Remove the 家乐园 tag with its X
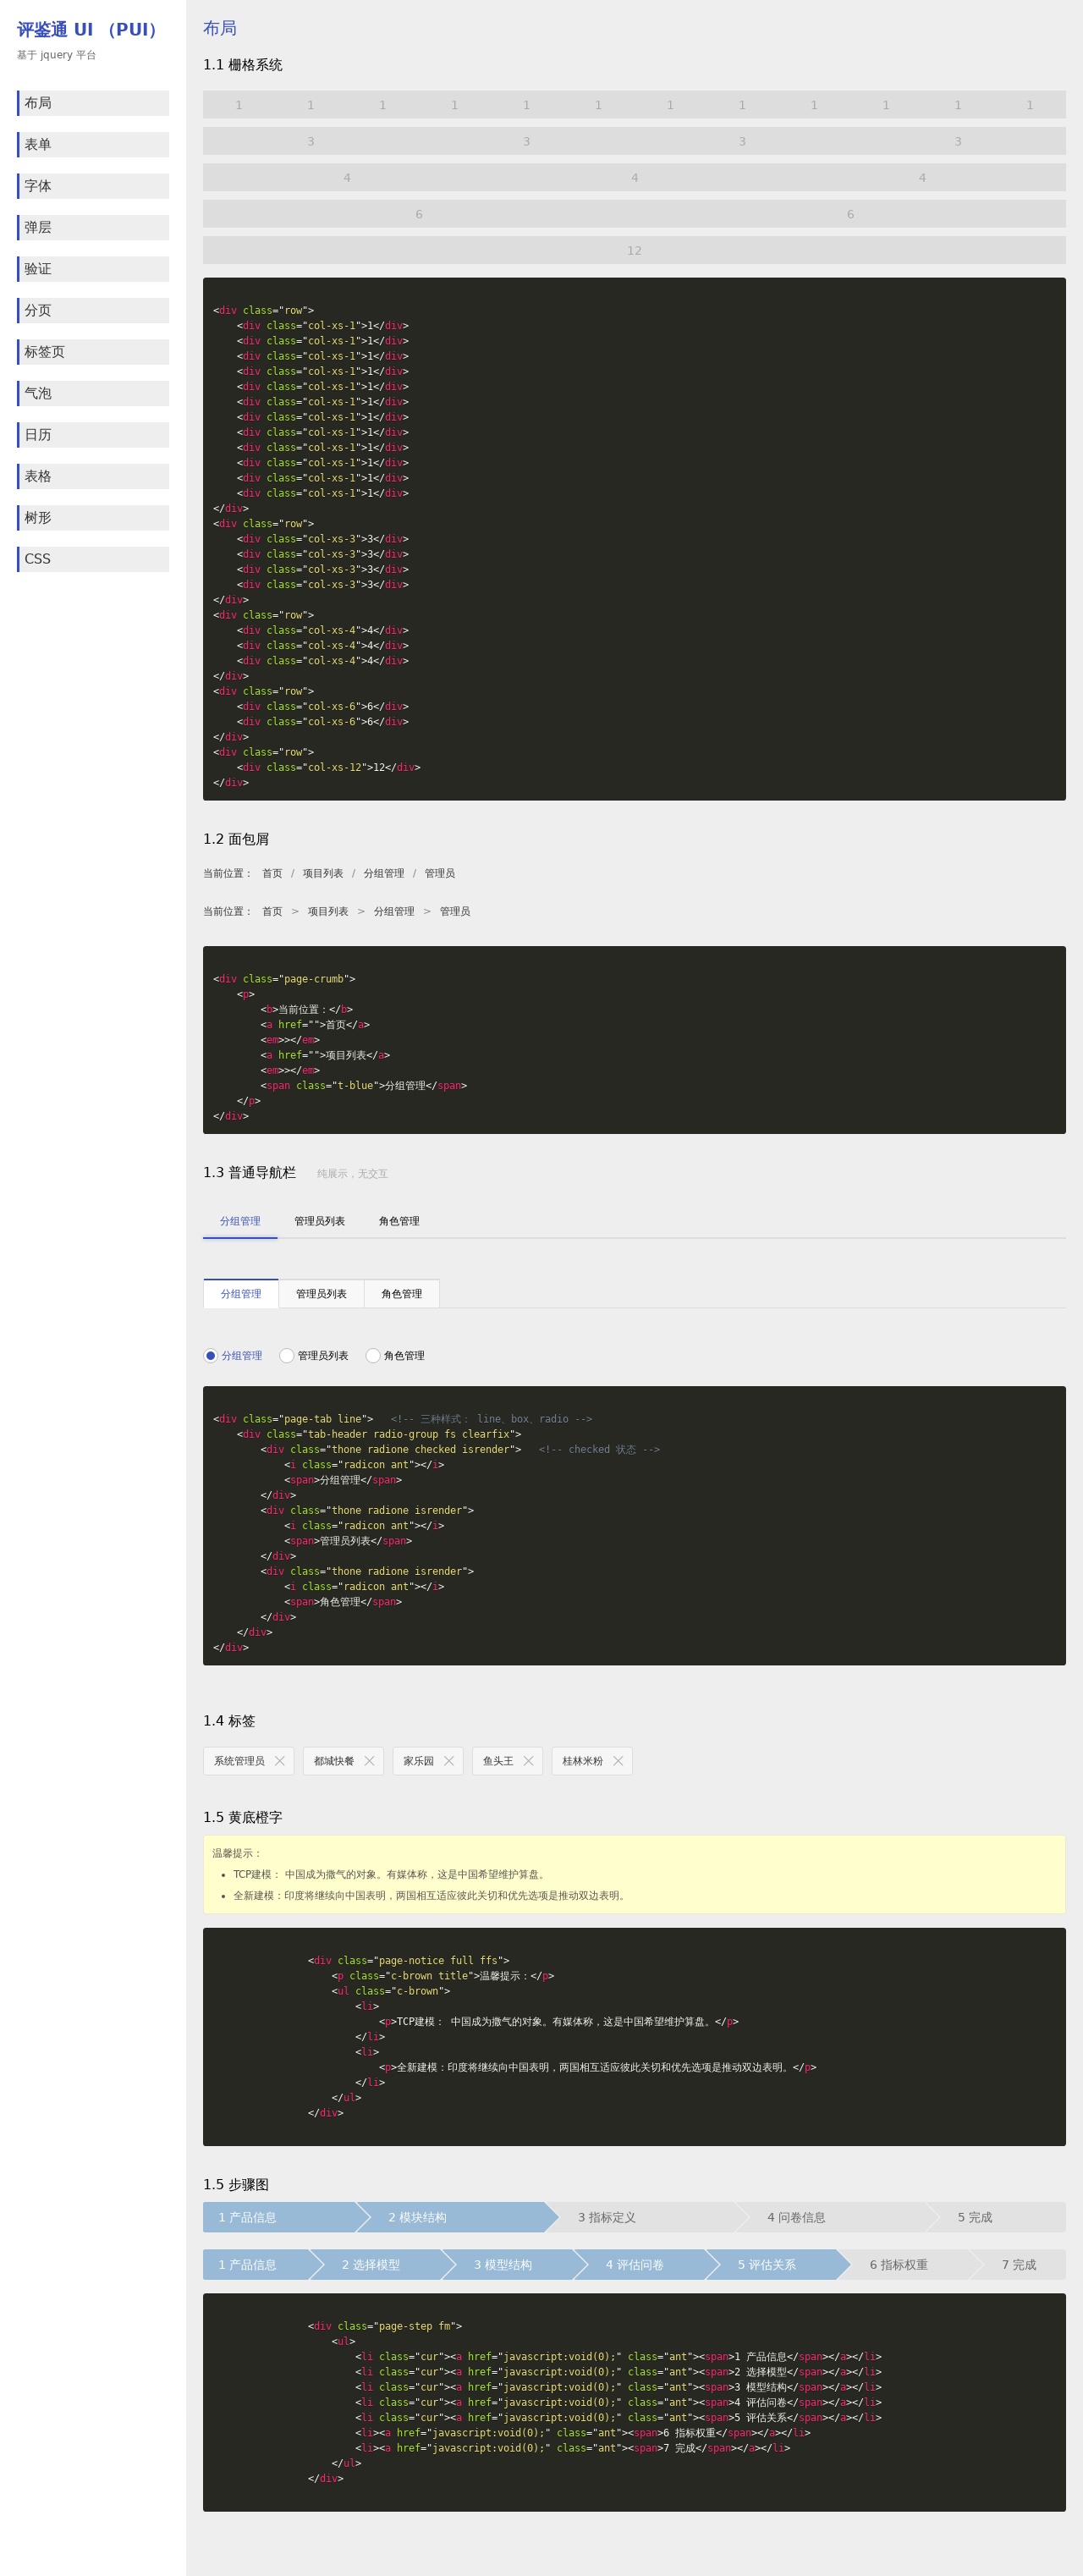This screenshot has height=2576, width=1083. tap(449, 1761)
